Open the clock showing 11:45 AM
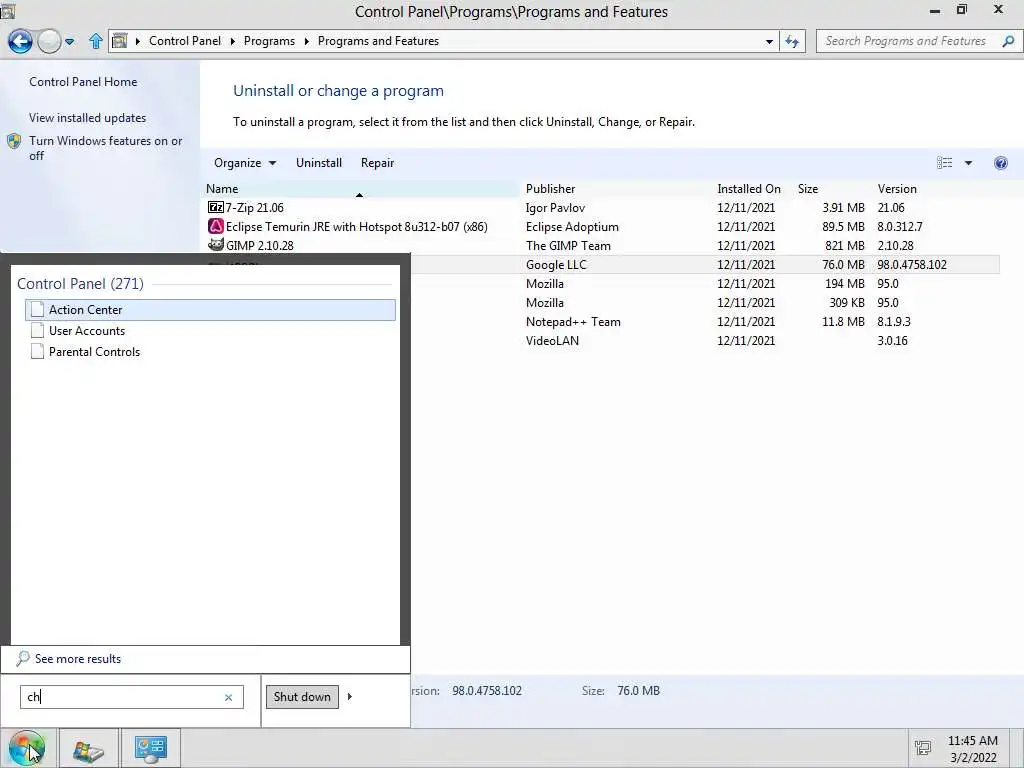 [x=972, y=749]
